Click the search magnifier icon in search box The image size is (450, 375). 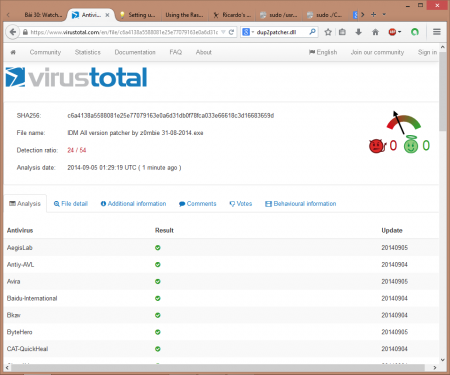(x=312, y=32)
